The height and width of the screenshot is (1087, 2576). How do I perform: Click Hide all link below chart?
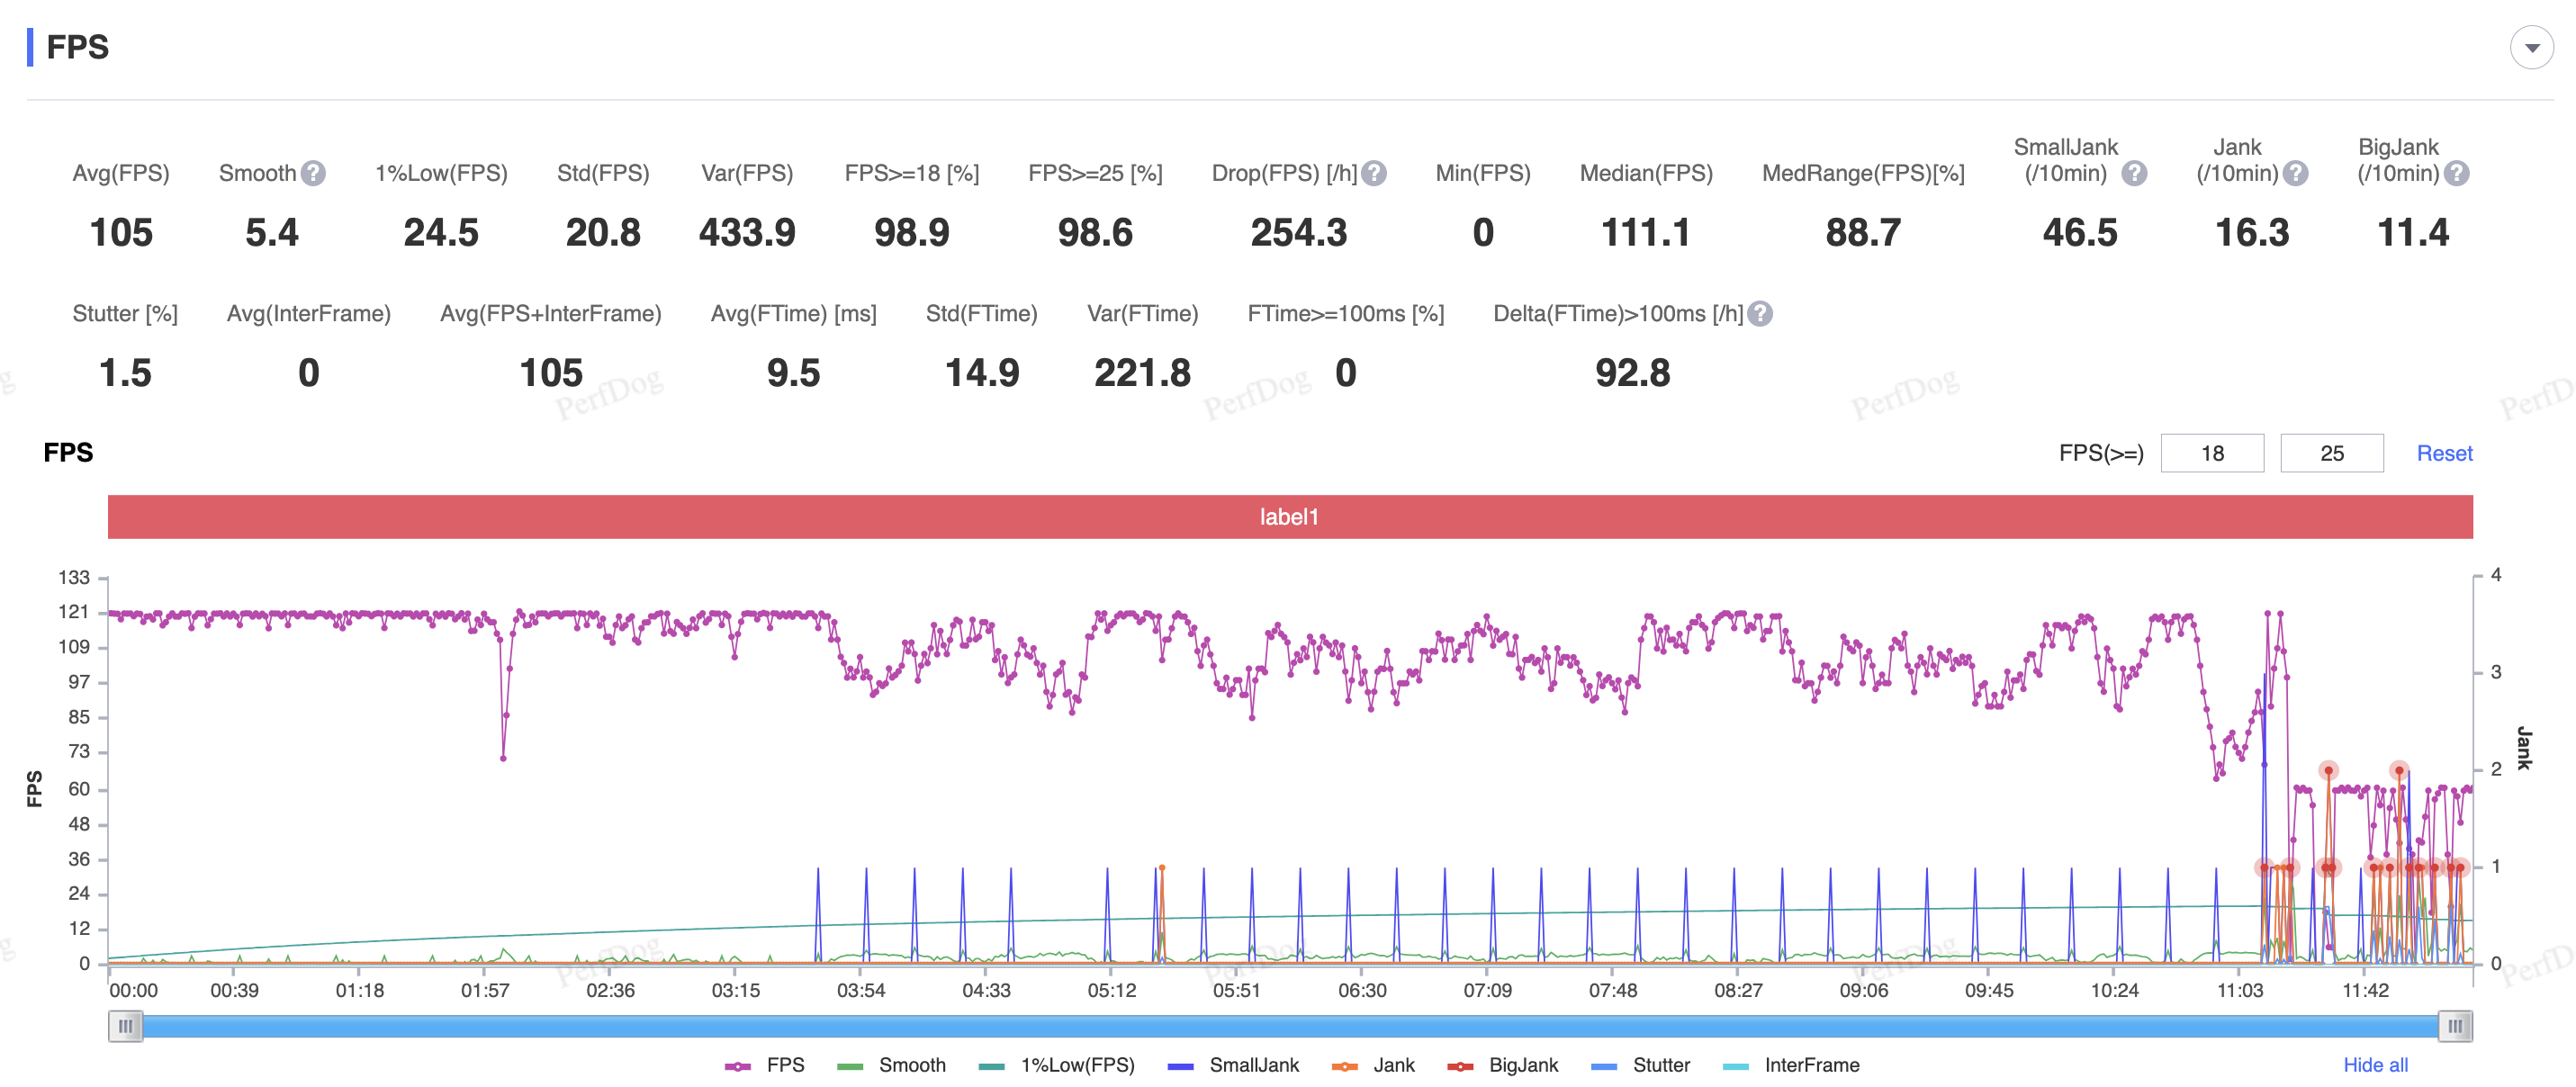coord(2375,1065)
